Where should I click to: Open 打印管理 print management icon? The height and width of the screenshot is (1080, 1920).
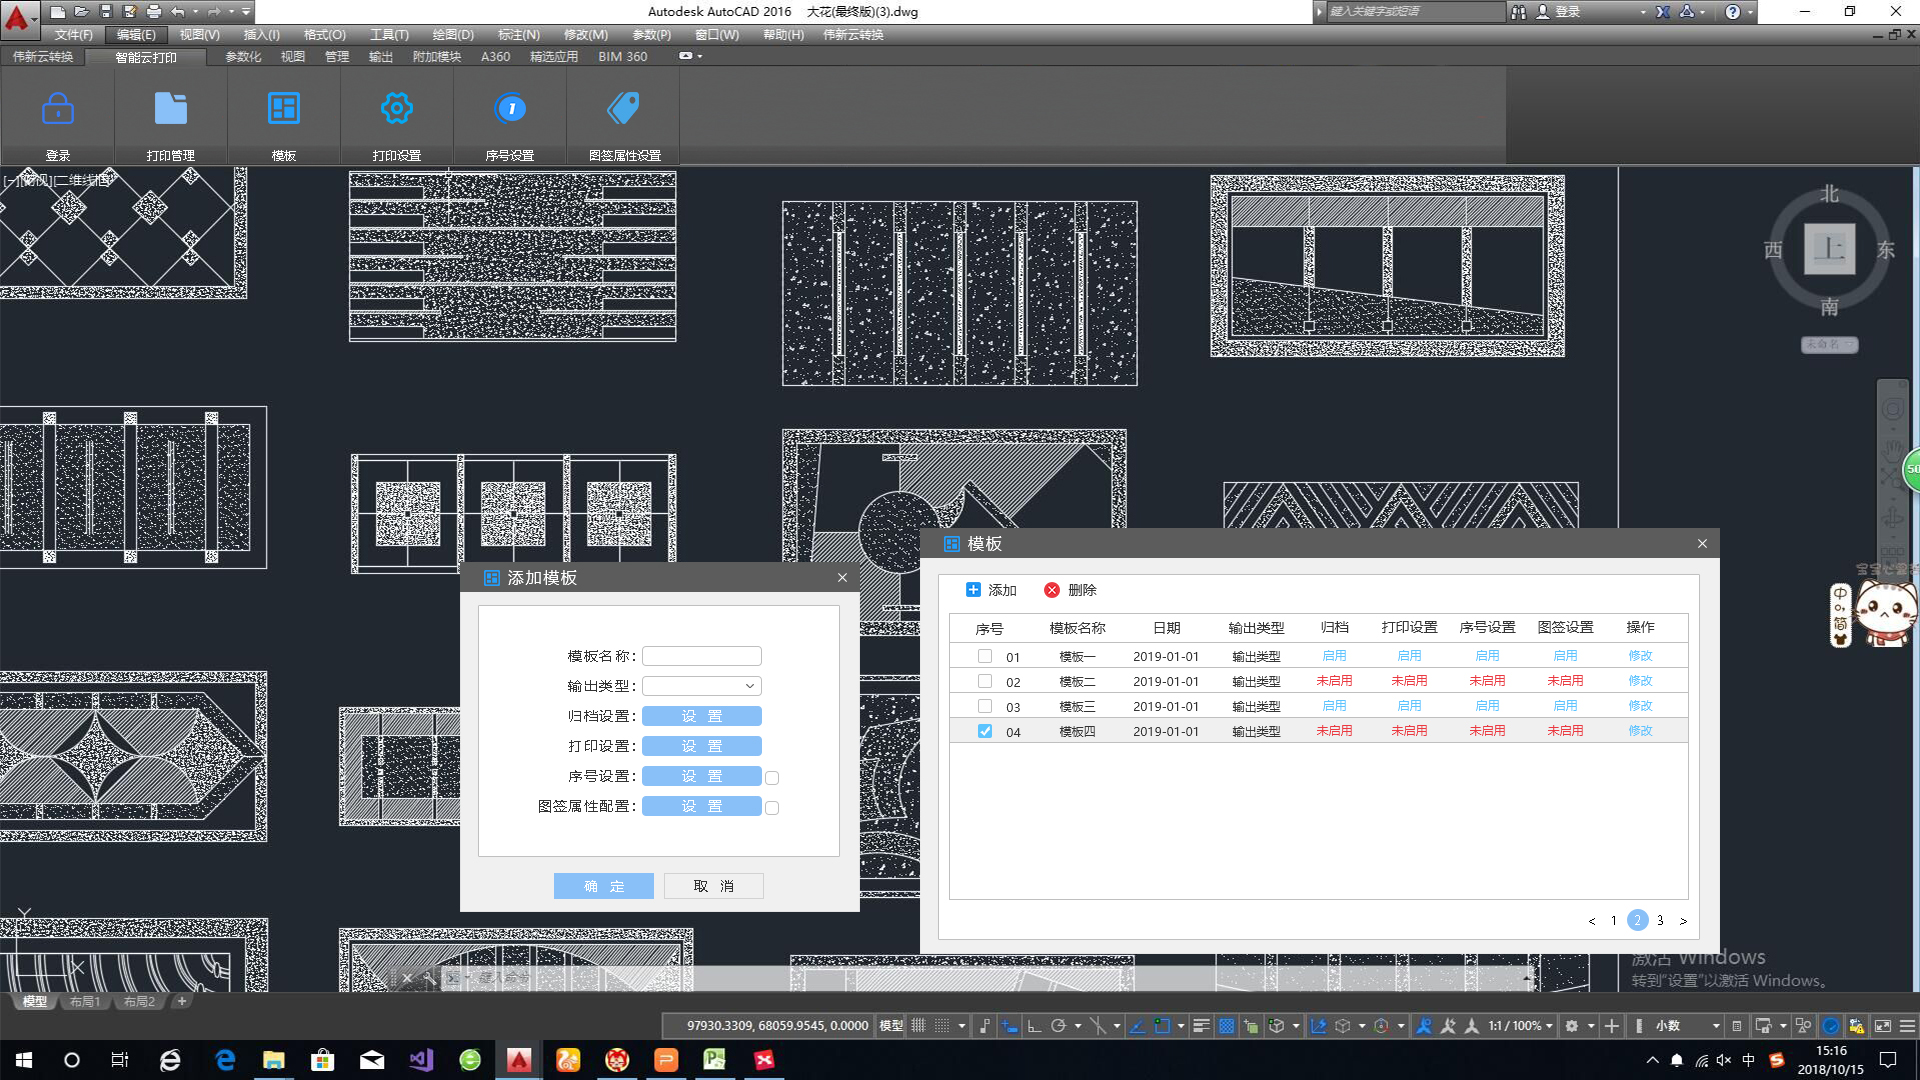coord(171,108)
